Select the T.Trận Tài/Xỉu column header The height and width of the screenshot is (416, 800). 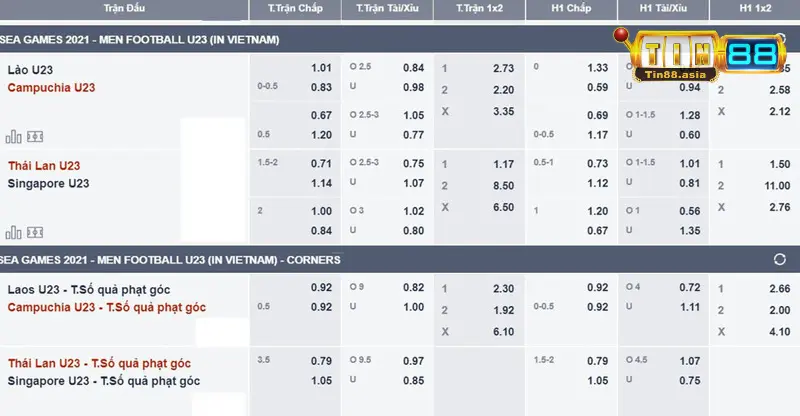click(x=388, y=8)
